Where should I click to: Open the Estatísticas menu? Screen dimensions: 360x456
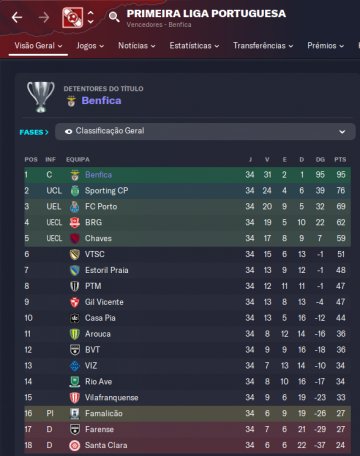194,46
